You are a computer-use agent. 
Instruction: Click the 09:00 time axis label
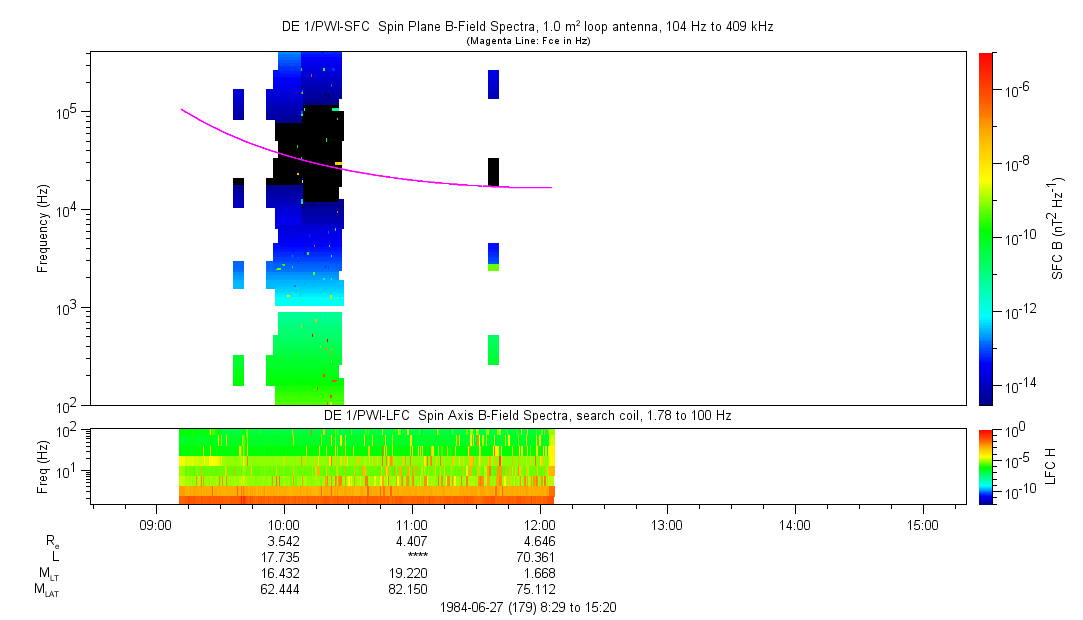point(156,524)
